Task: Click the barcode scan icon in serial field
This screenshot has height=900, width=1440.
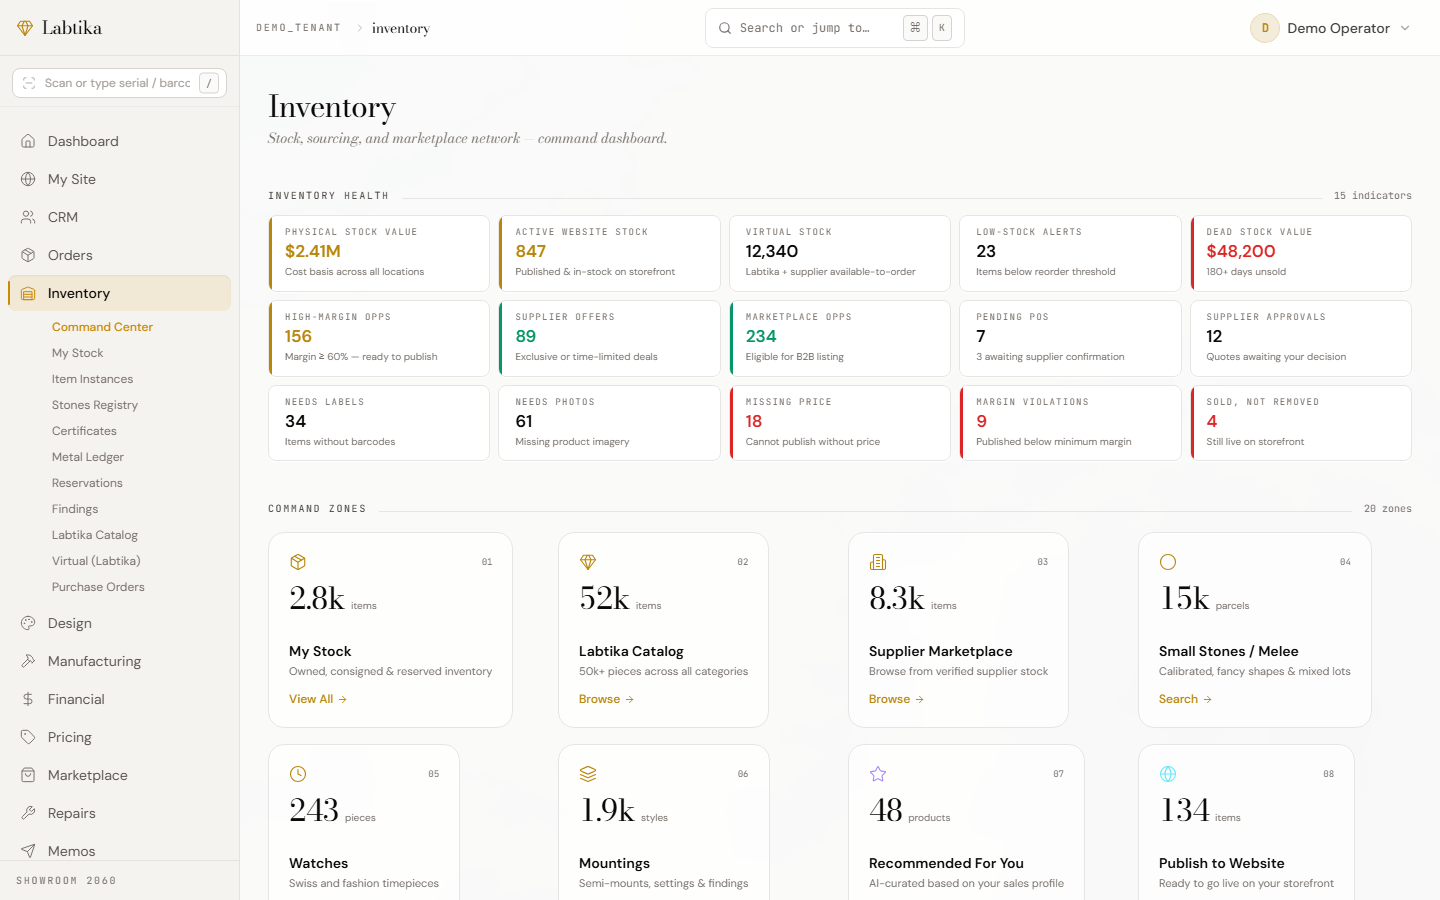Action: (x=29, y=83)
